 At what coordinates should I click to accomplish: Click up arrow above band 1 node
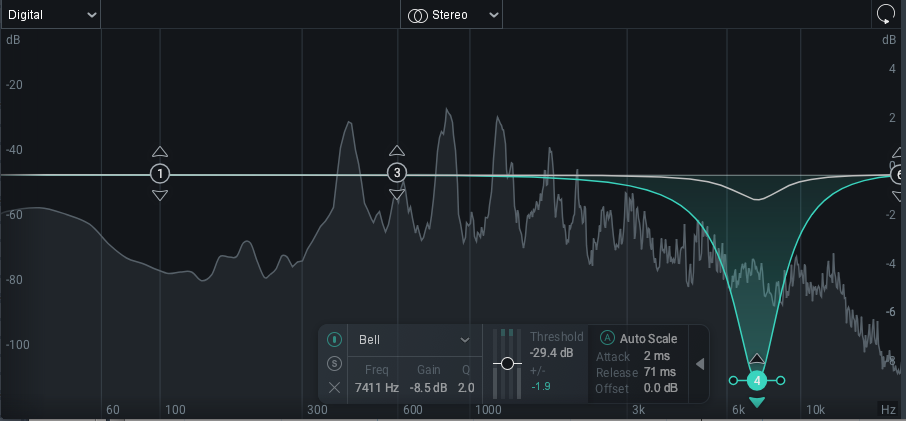click(160, 152)
